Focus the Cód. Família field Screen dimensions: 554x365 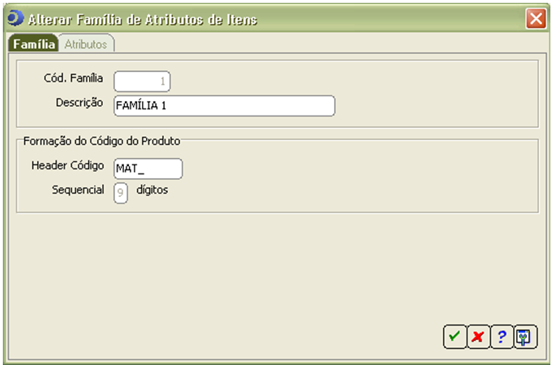pyautogui.click(x=142, y=81)
